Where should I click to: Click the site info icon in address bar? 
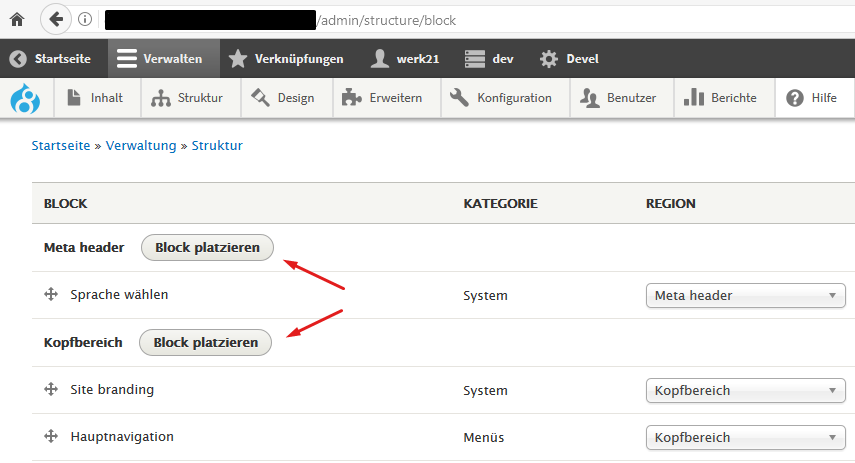tap(86, 19)
